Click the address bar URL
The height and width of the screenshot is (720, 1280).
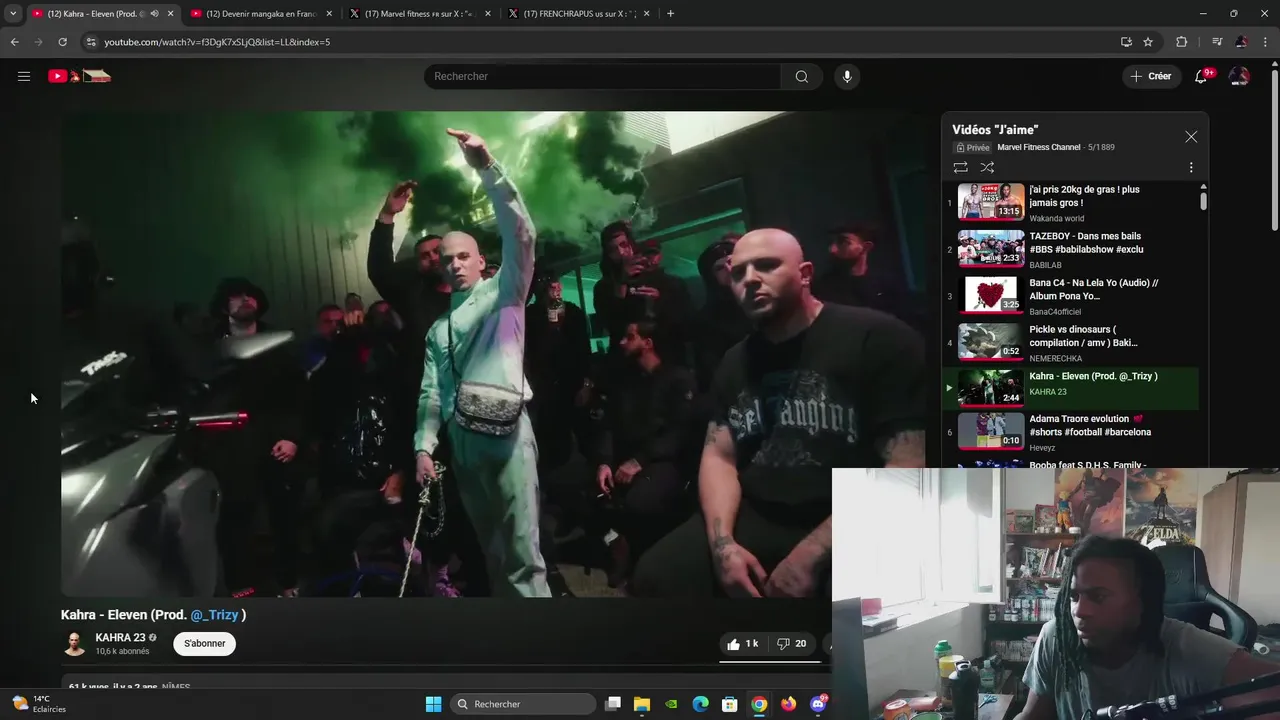[x=217, y=42]
